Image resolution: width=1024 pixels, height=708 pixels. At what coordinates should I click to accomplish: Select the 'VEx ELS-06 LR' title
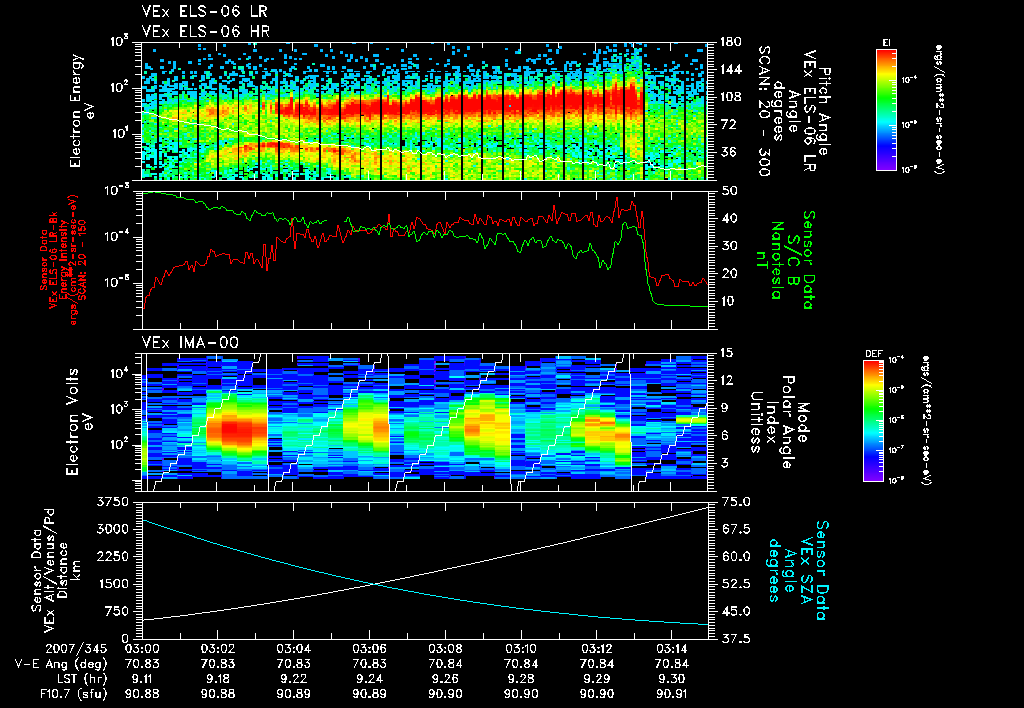[204, 12]
